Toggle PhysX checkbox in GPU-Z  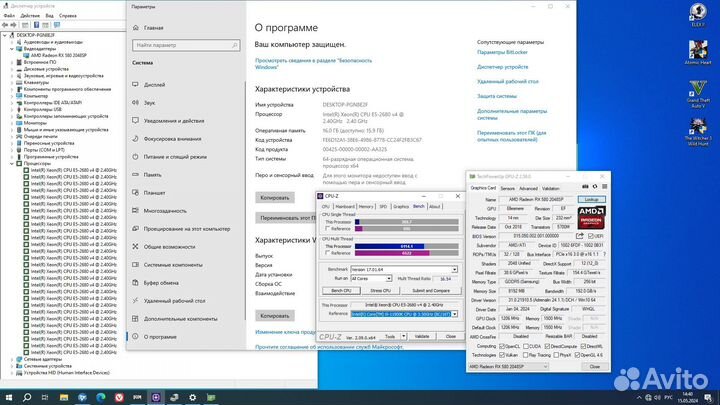556,355
